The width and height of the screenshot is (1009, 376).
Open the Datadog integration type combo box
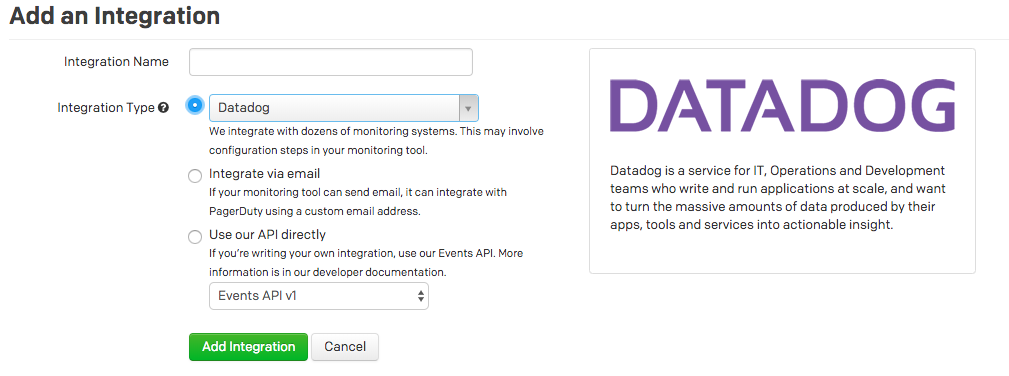(344, 108)
